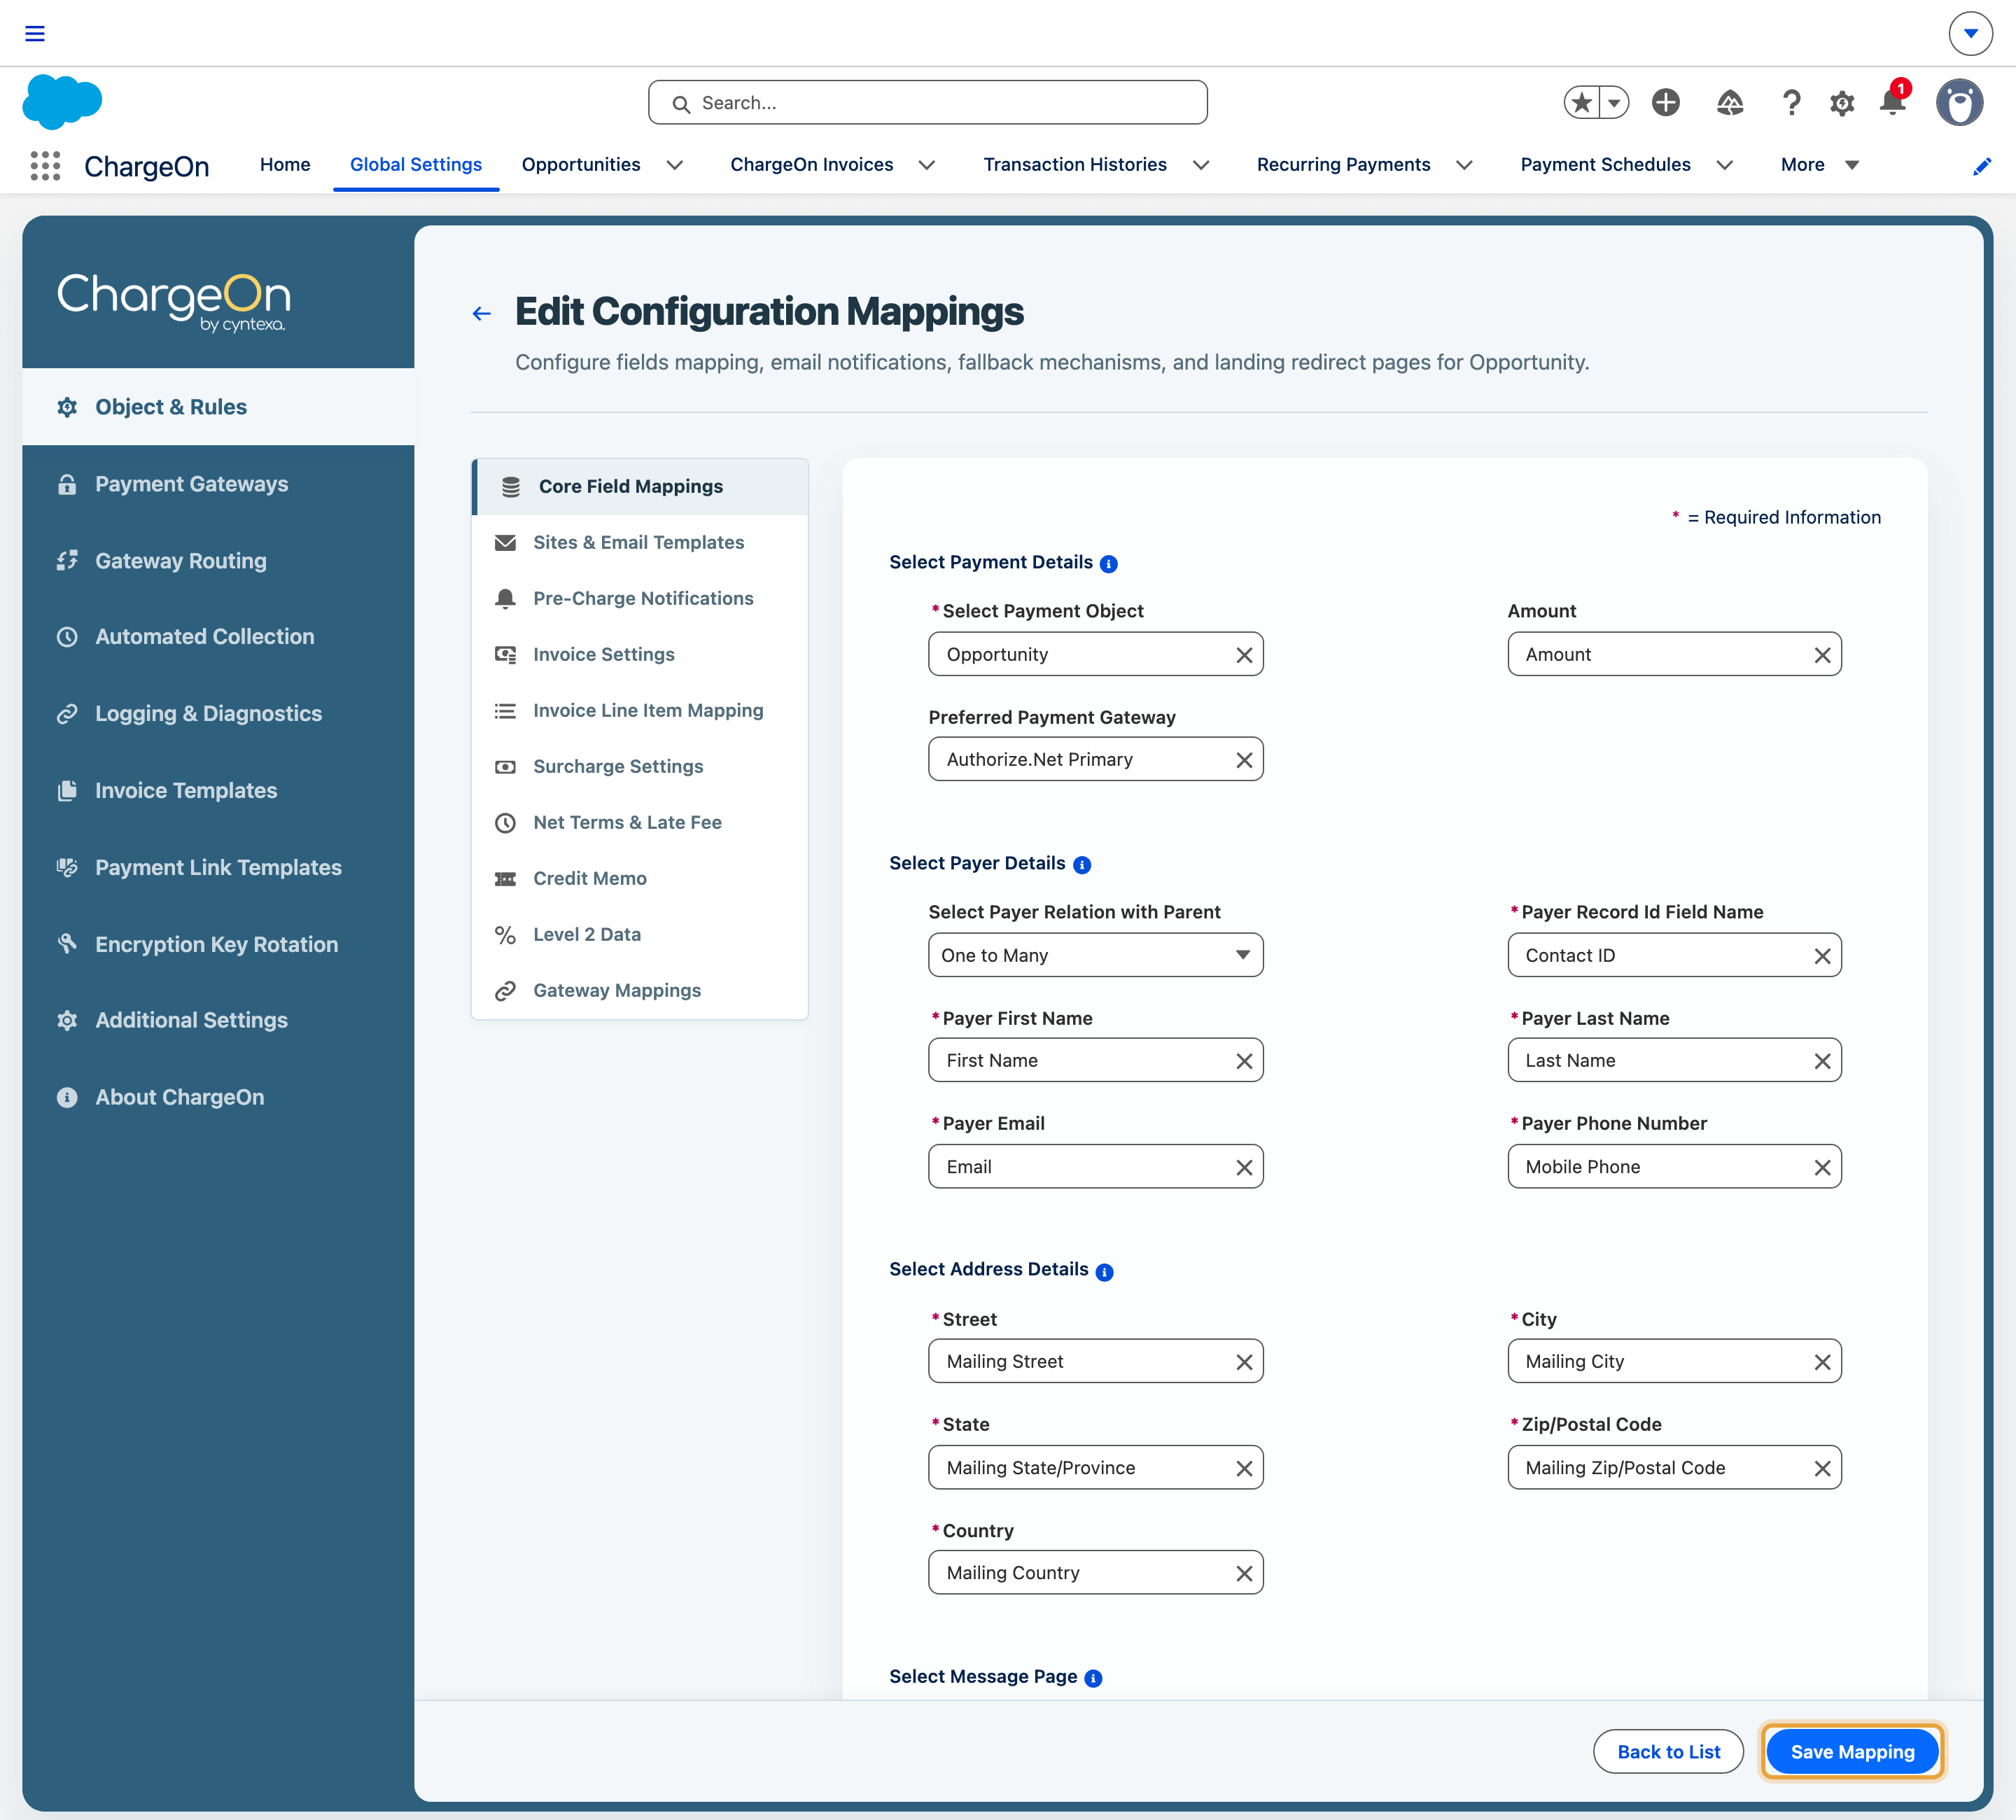Open the One to Many payer relation dropdown
Viewport: 2016px width, 1820px height.
(x=1095, y=955)
